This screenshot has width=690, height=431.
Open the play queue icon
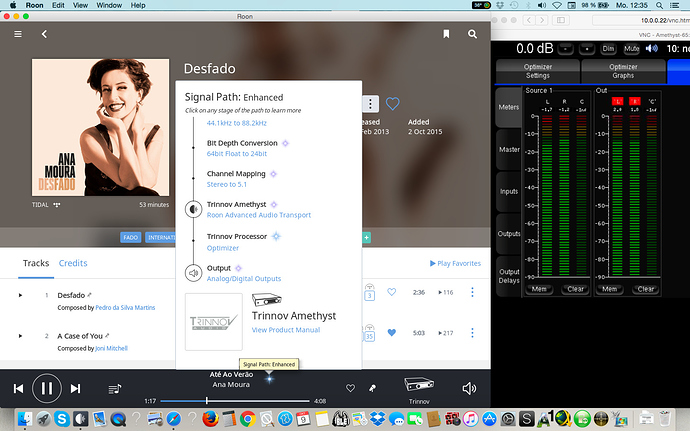pos(115,389)
